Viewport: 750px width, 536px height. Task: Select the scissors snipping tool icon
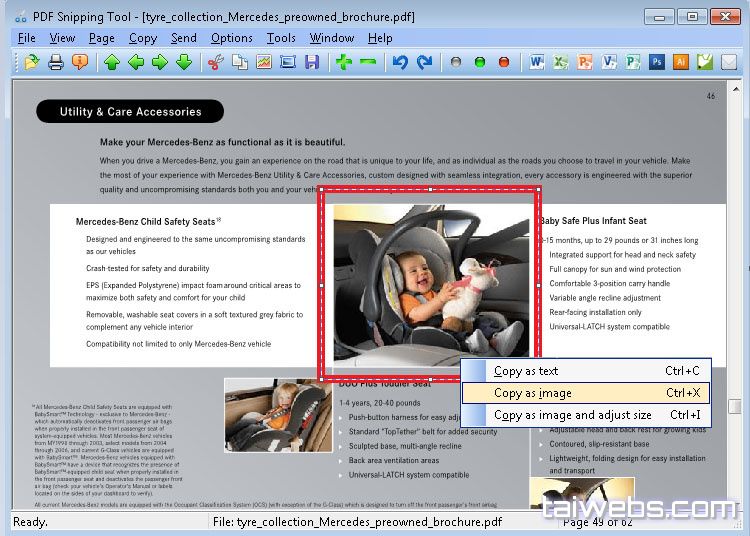216,62
